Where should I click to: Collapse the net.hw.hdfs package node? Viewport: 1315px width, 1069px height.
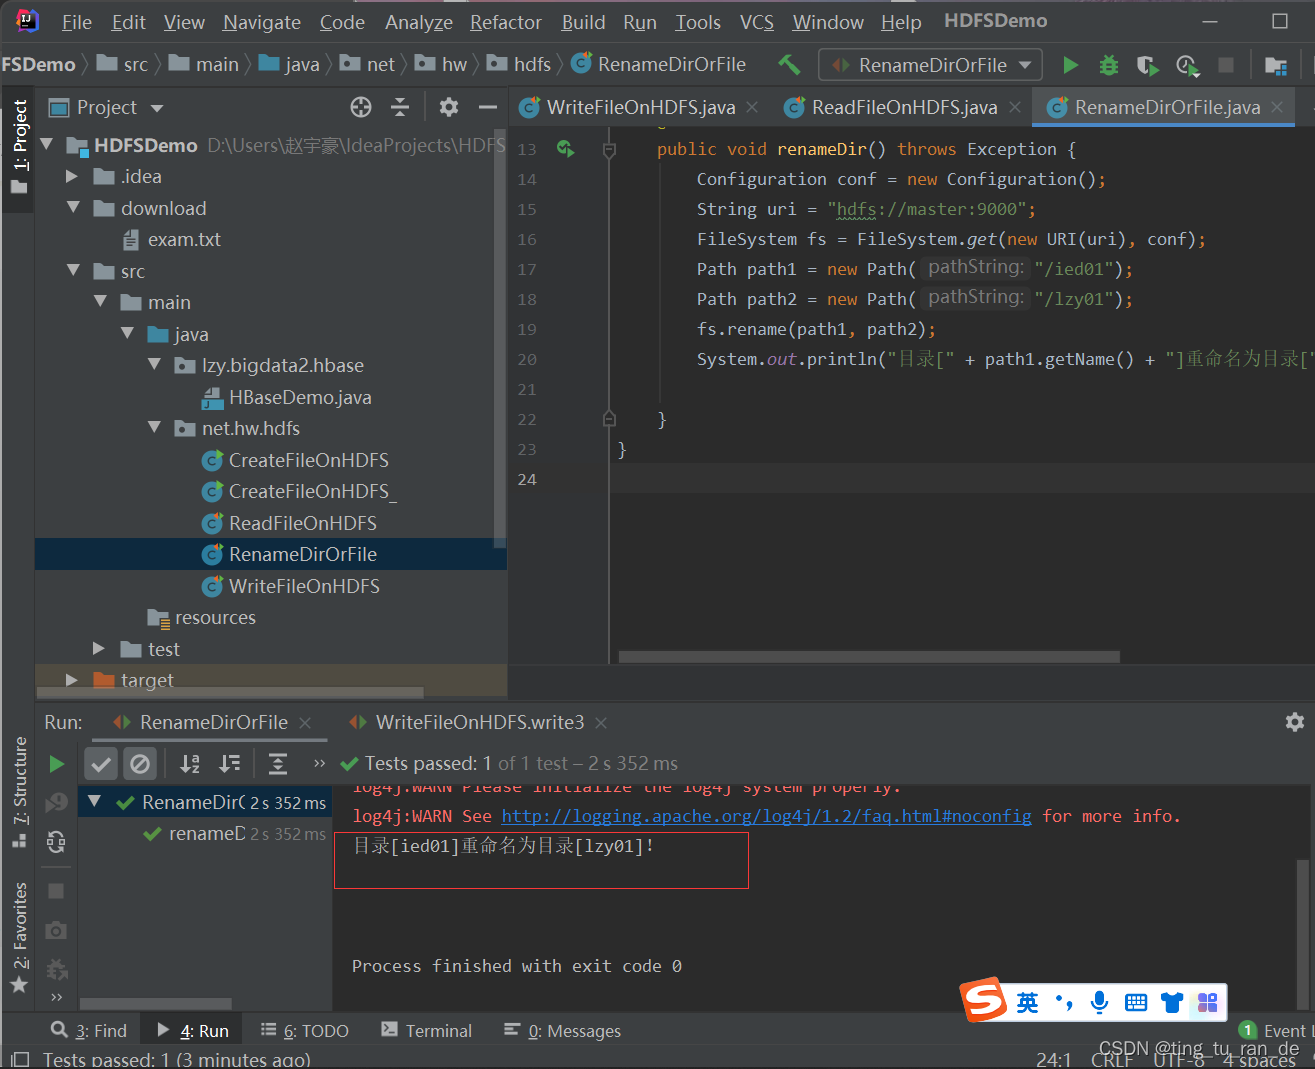[154, 428]
